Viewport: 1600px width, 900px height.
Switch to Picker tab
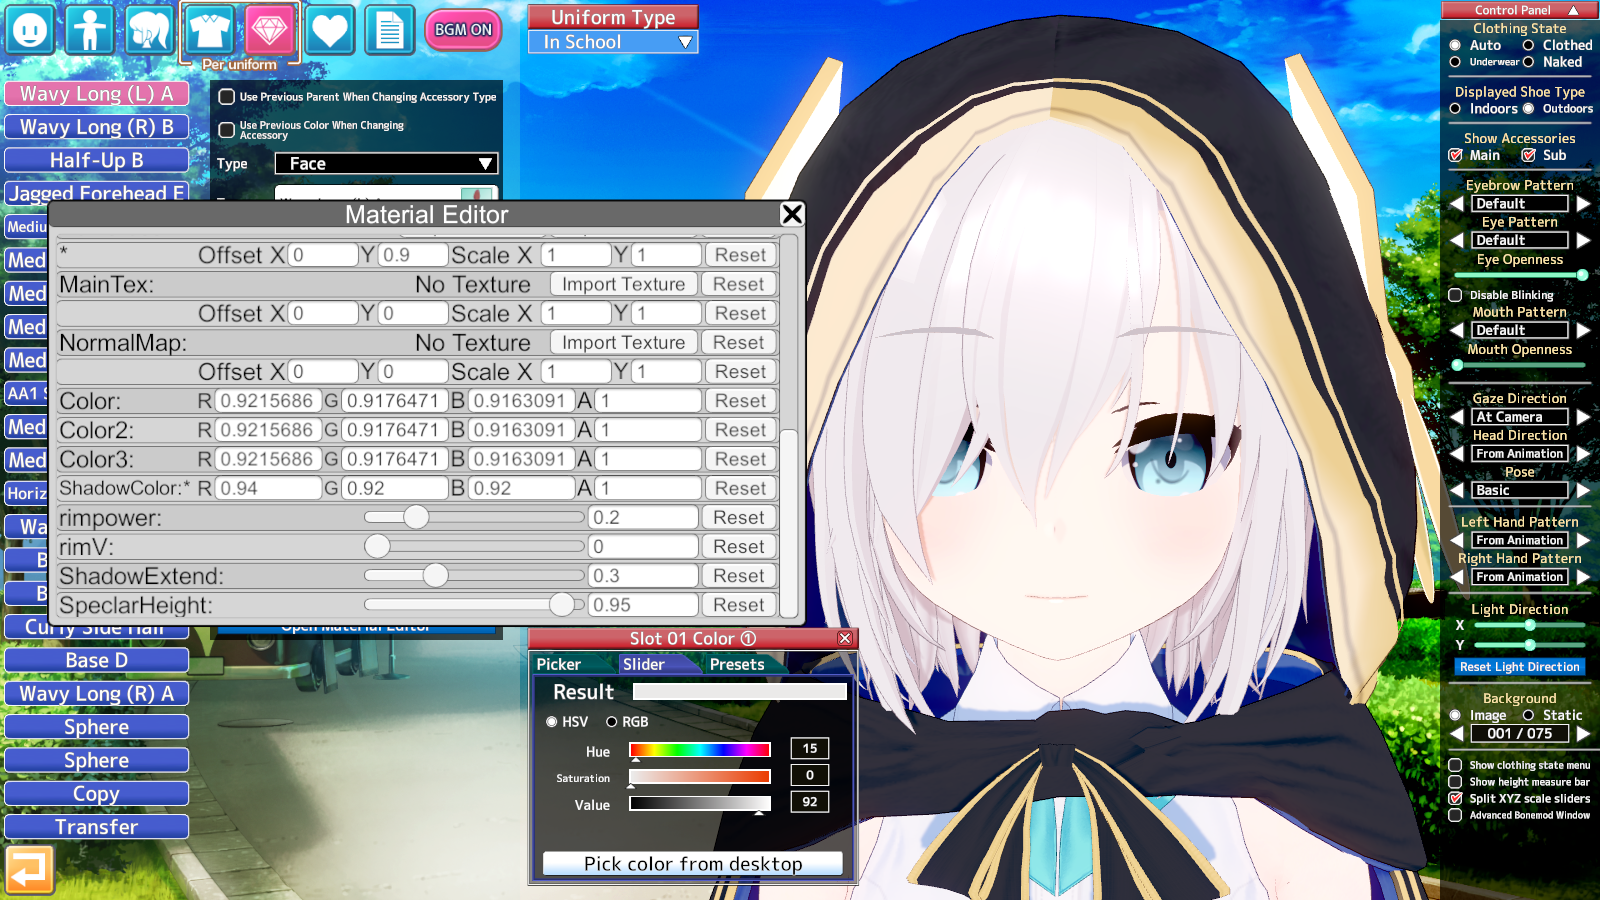coord(558,664)
